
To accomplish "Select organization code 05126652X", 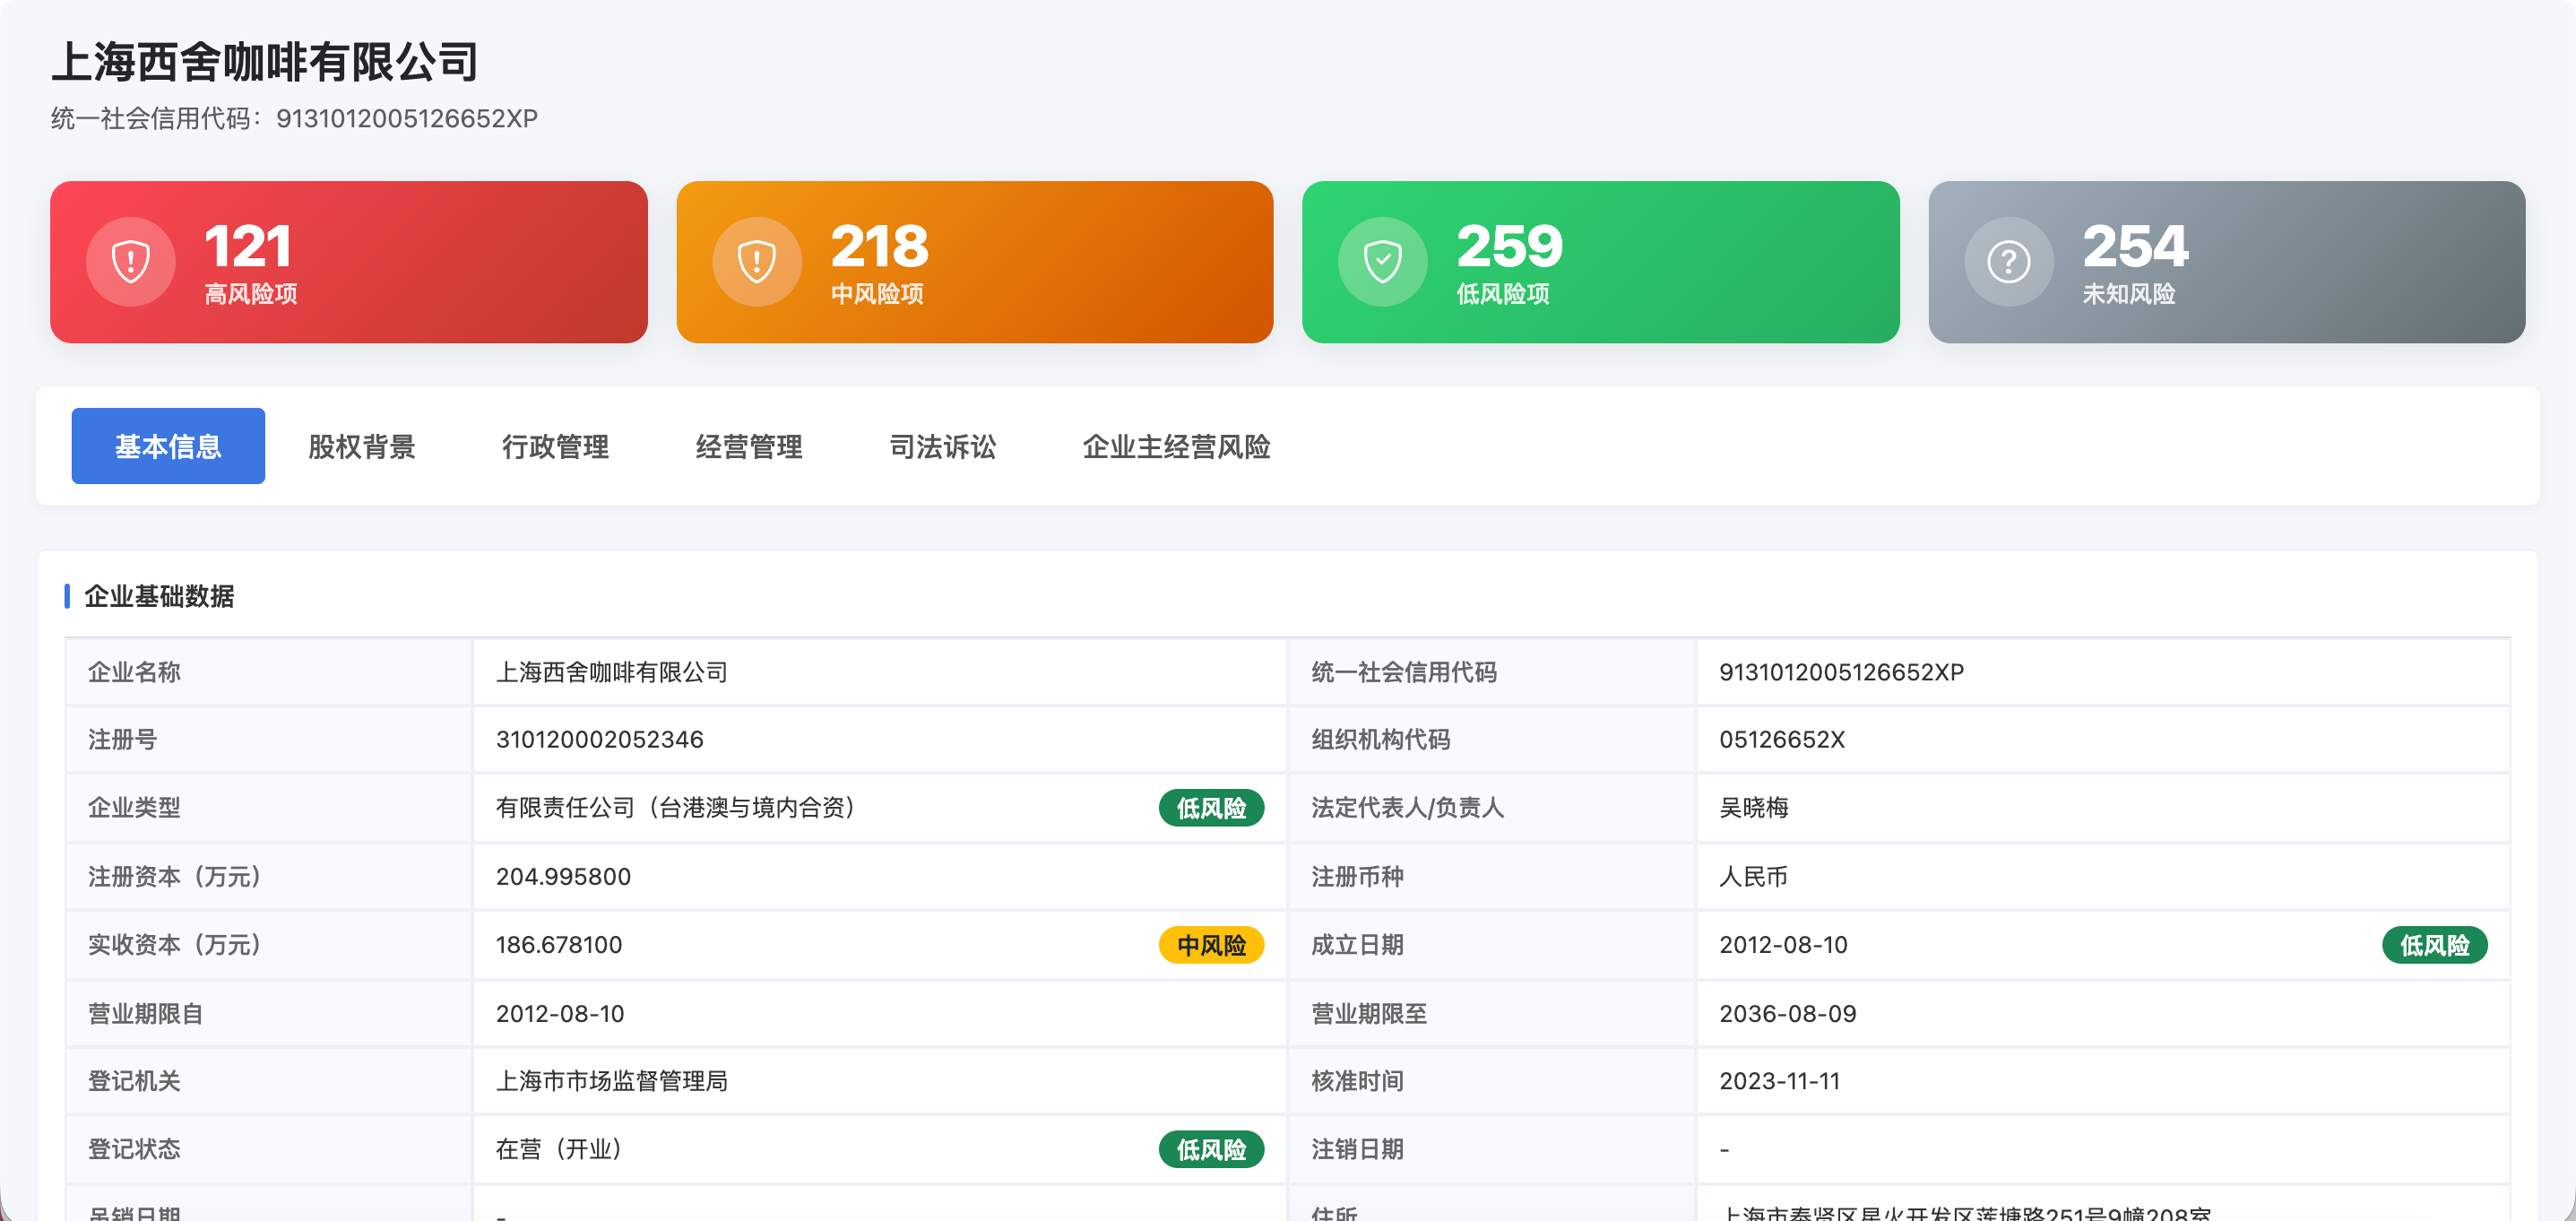I will (x=1782, y=740).
